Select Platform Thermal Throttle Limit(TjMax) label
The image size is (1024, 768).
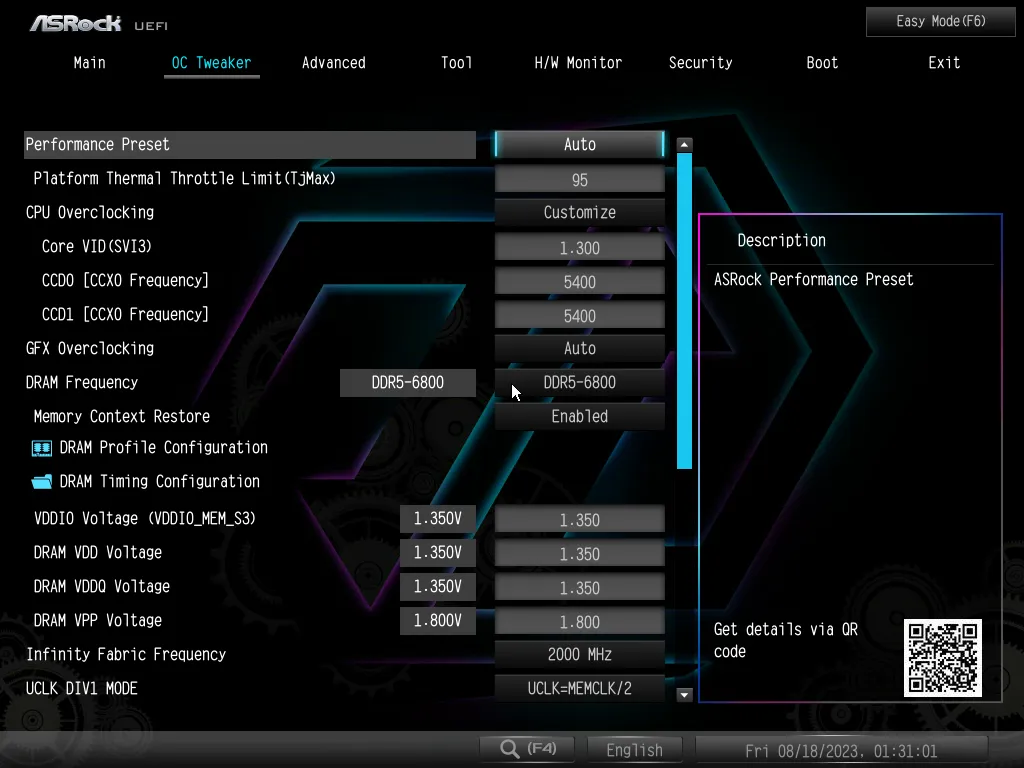pos(184,178)
